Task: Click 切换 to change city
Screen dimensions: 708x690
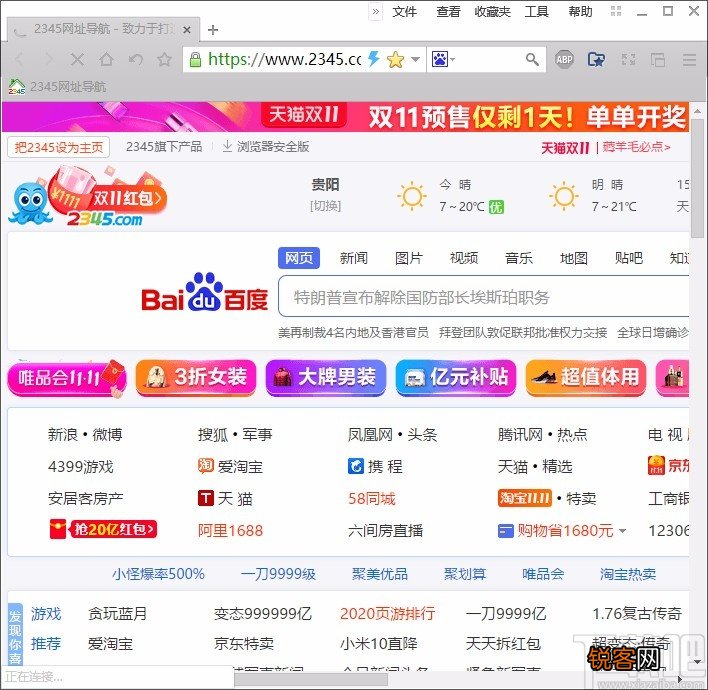Action: tap(325, 206)
